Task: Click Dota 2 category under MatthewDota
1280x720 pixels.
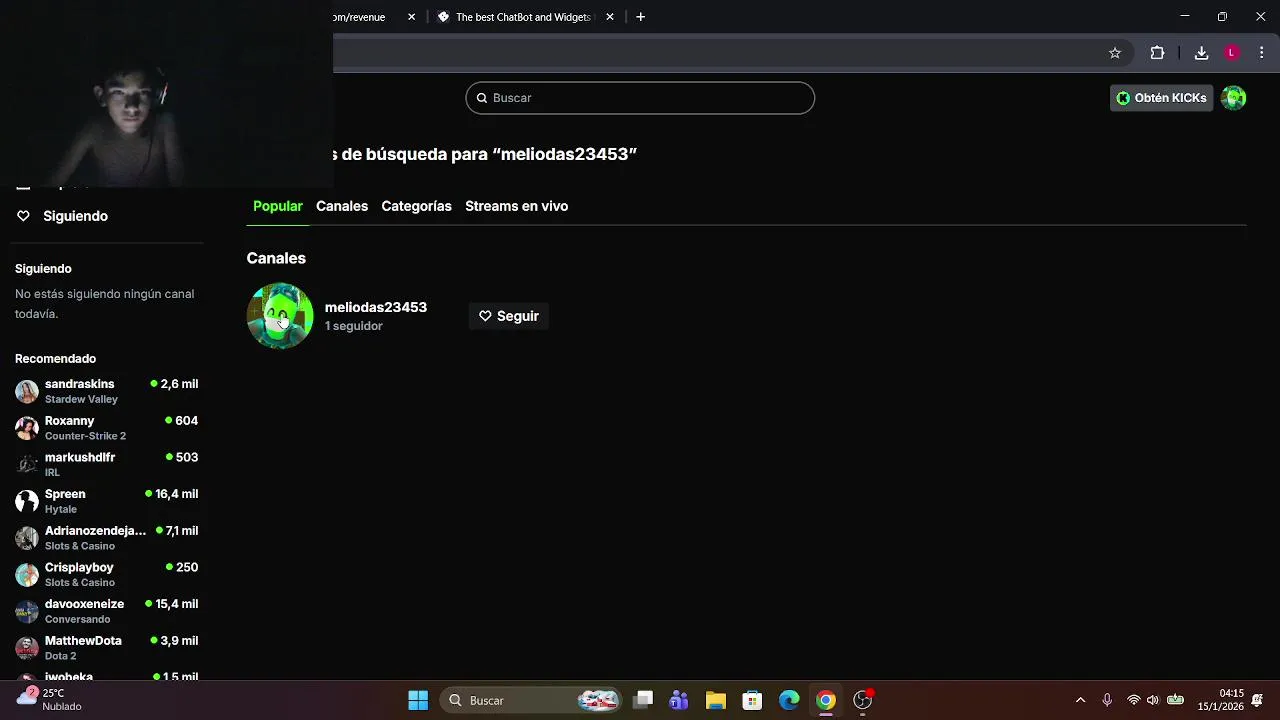Action: pos(60,656)
